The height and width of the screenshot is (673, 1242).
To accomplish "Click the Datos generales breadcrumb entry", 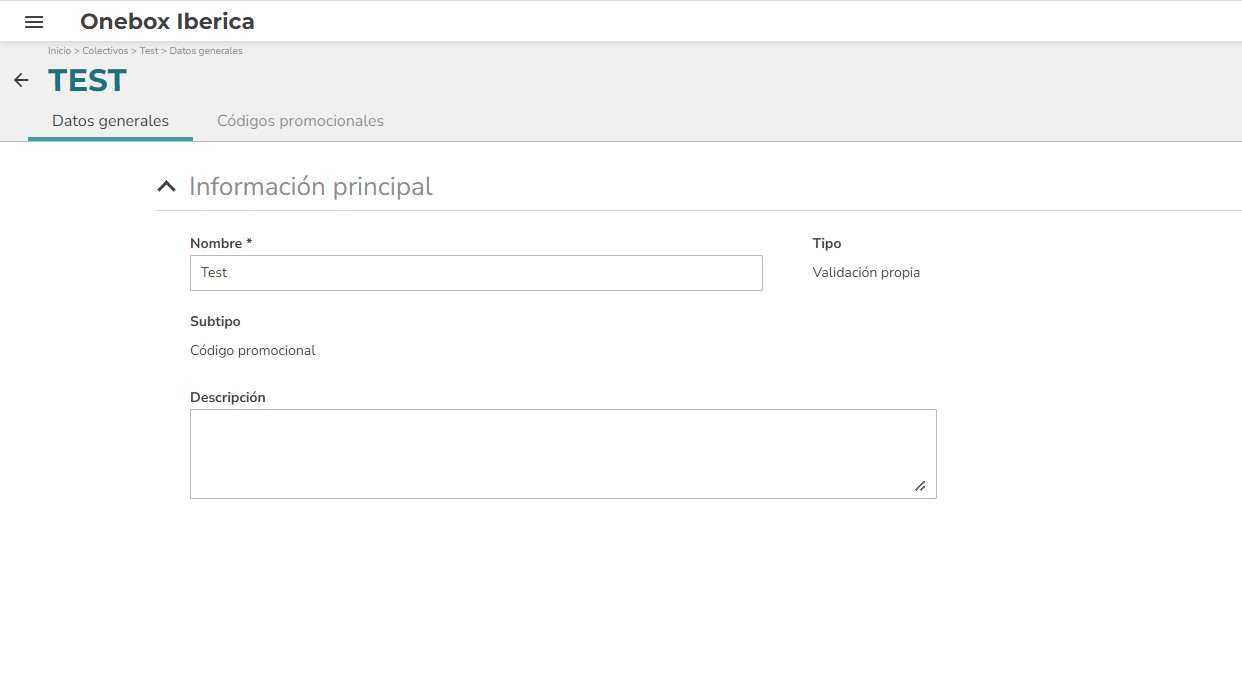I will coord(206,50).
